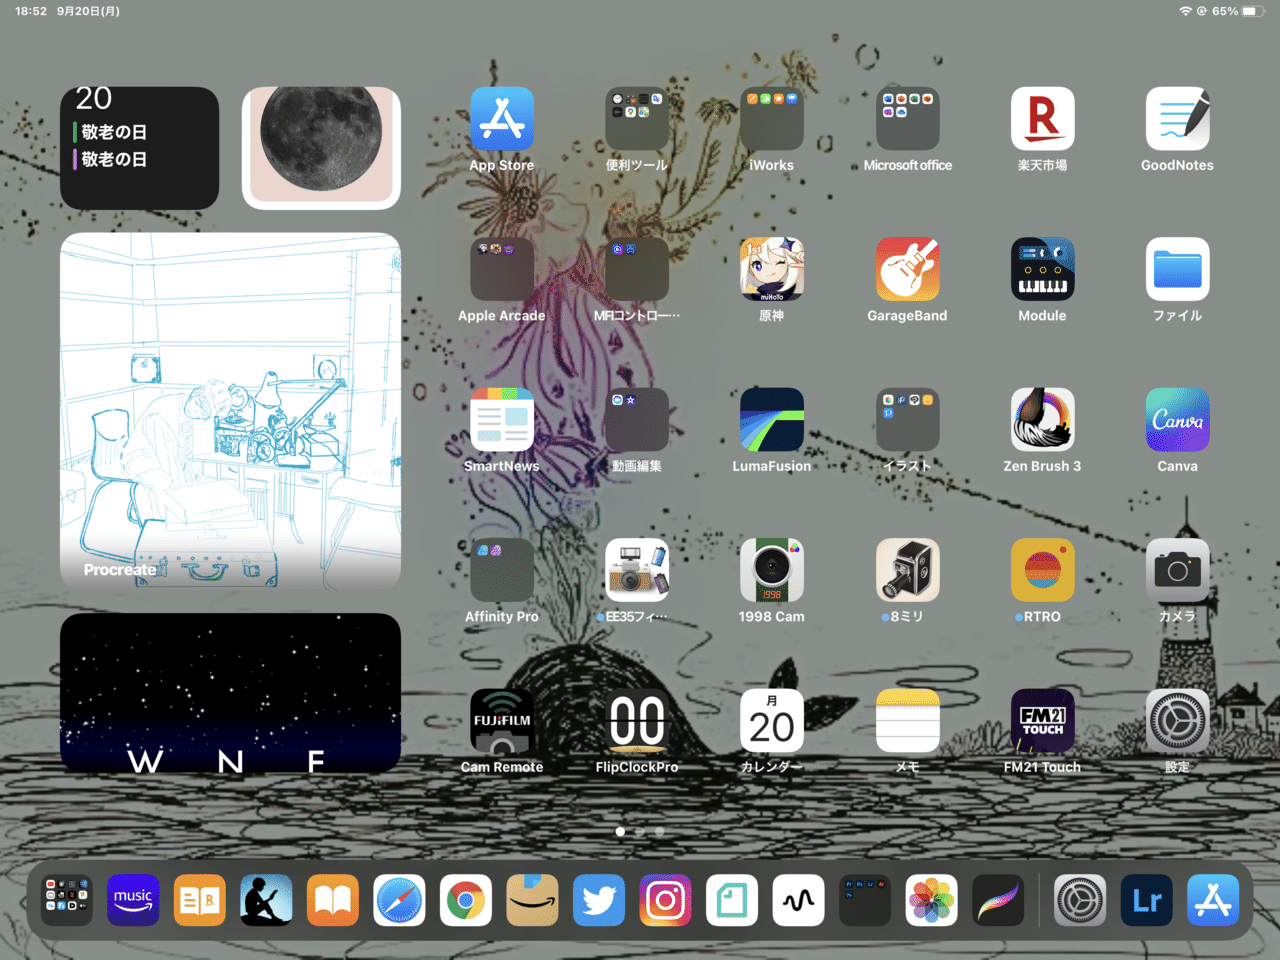Open the Canva app
Viewport: 1280px width, 960px height.
(x=1177, y=420)
